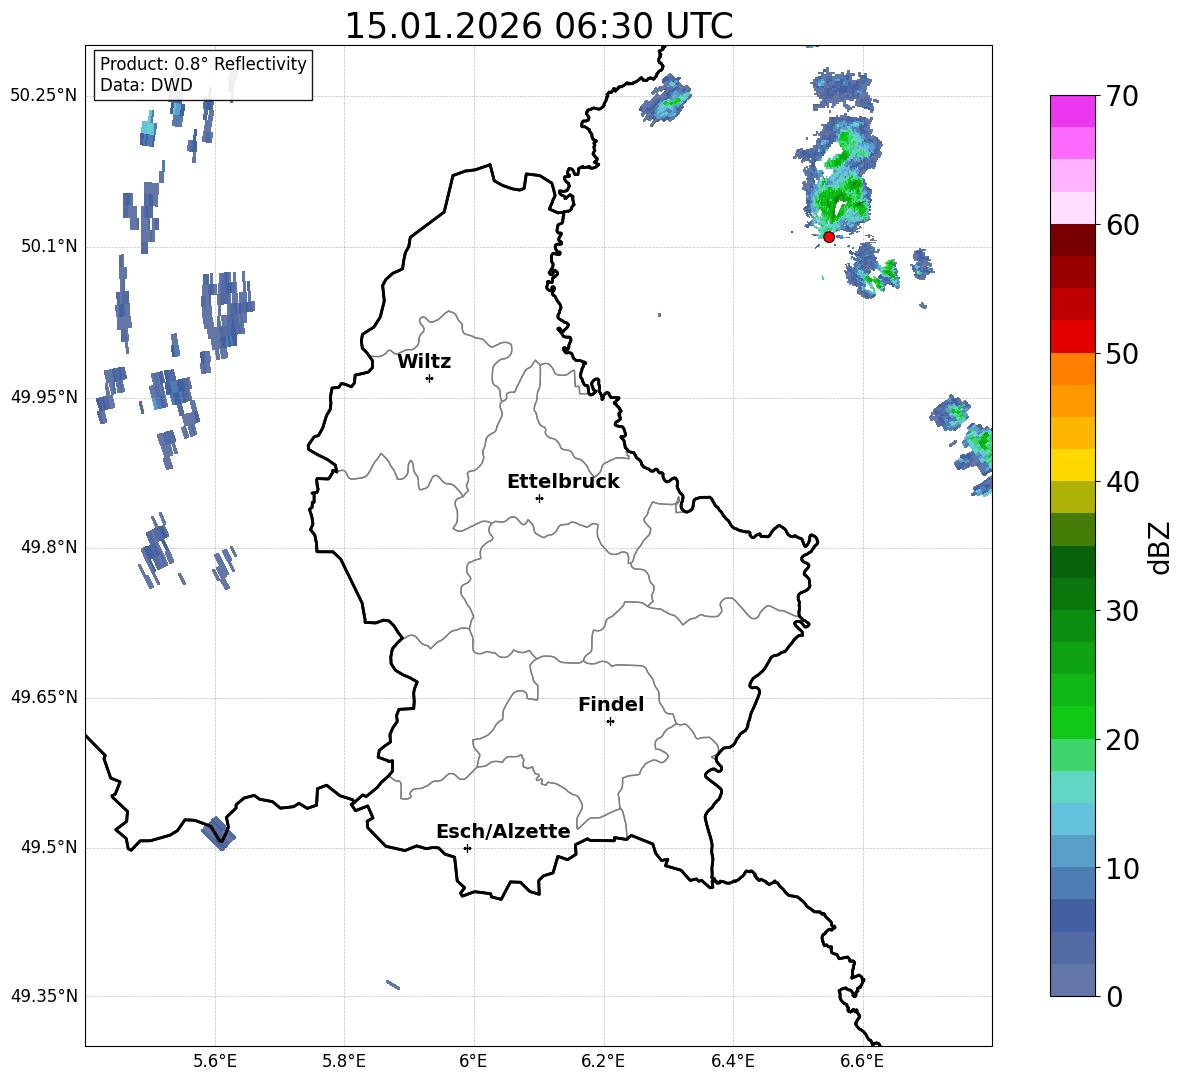Click the 6.6°E longitude tick label
This screenshot has width=1184, height=1081.
pyautogui.click(x=862, y=1061)
